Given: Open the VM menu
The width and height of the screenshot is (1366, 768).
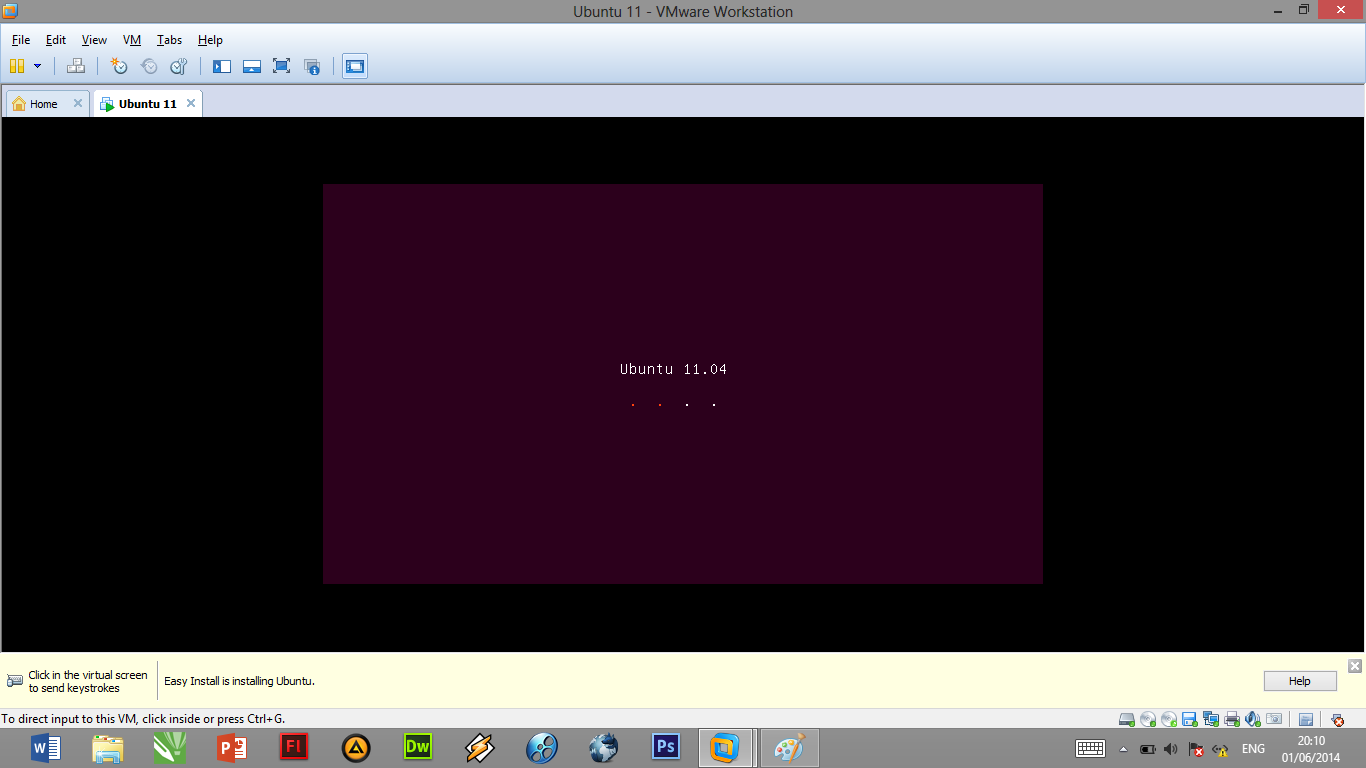Looking at the screenshot, I should (132, 40).
